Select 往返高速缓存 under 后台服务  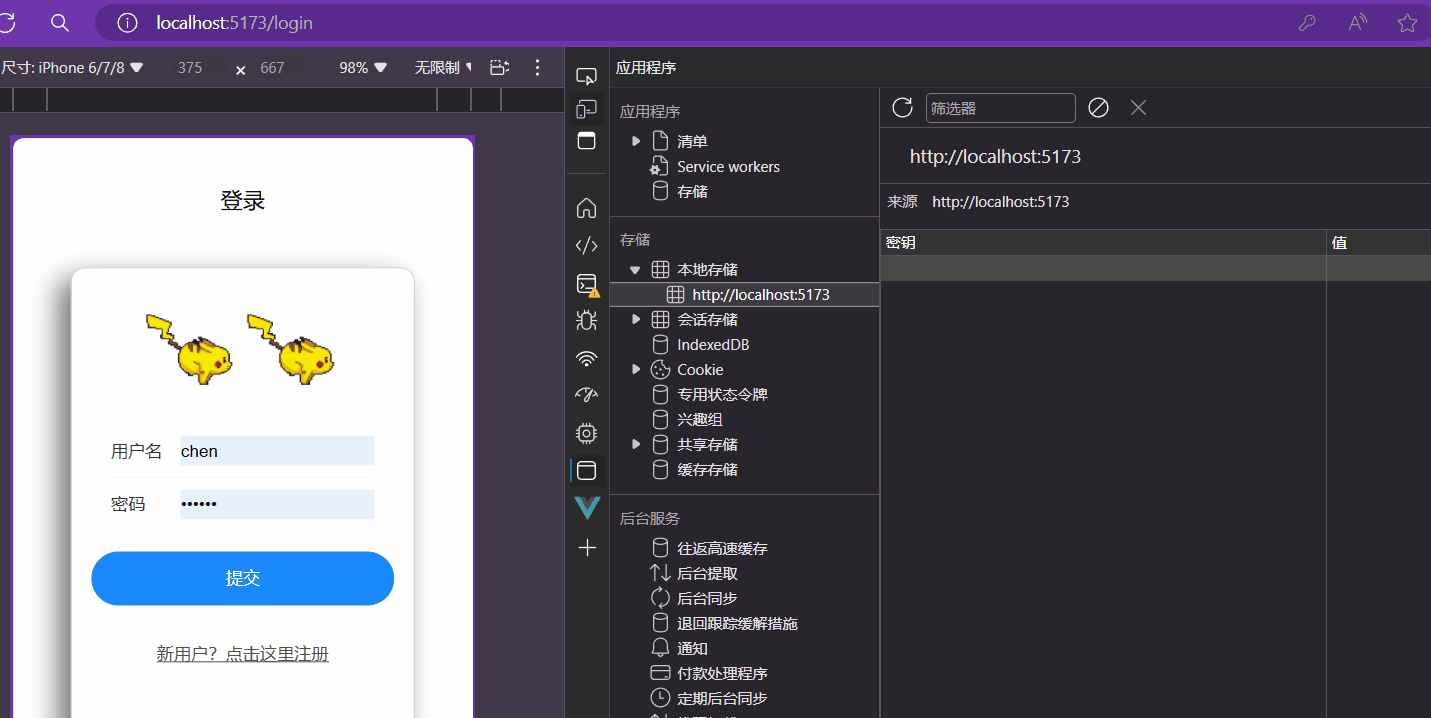(722, 549)
